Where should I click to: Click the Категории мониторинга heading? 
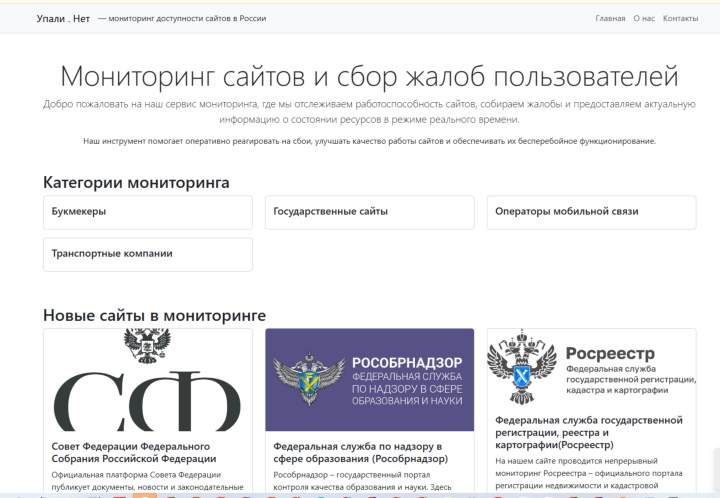(136, 183)
